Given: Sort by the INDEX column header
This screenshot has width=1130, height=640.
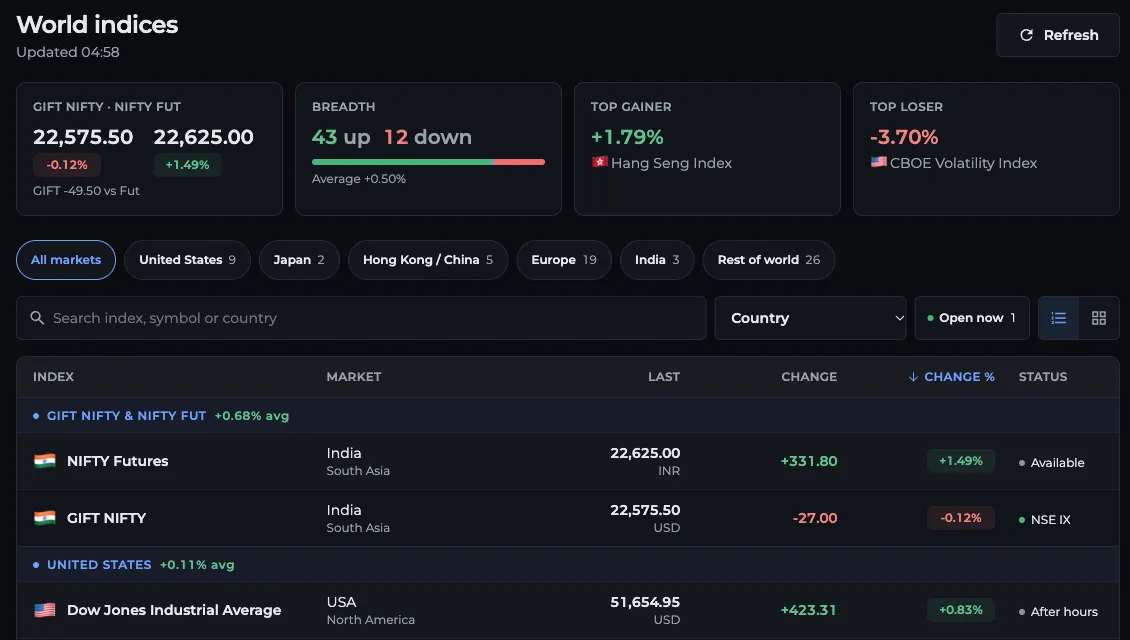Looking at the screenshot, I should point(53,377).
